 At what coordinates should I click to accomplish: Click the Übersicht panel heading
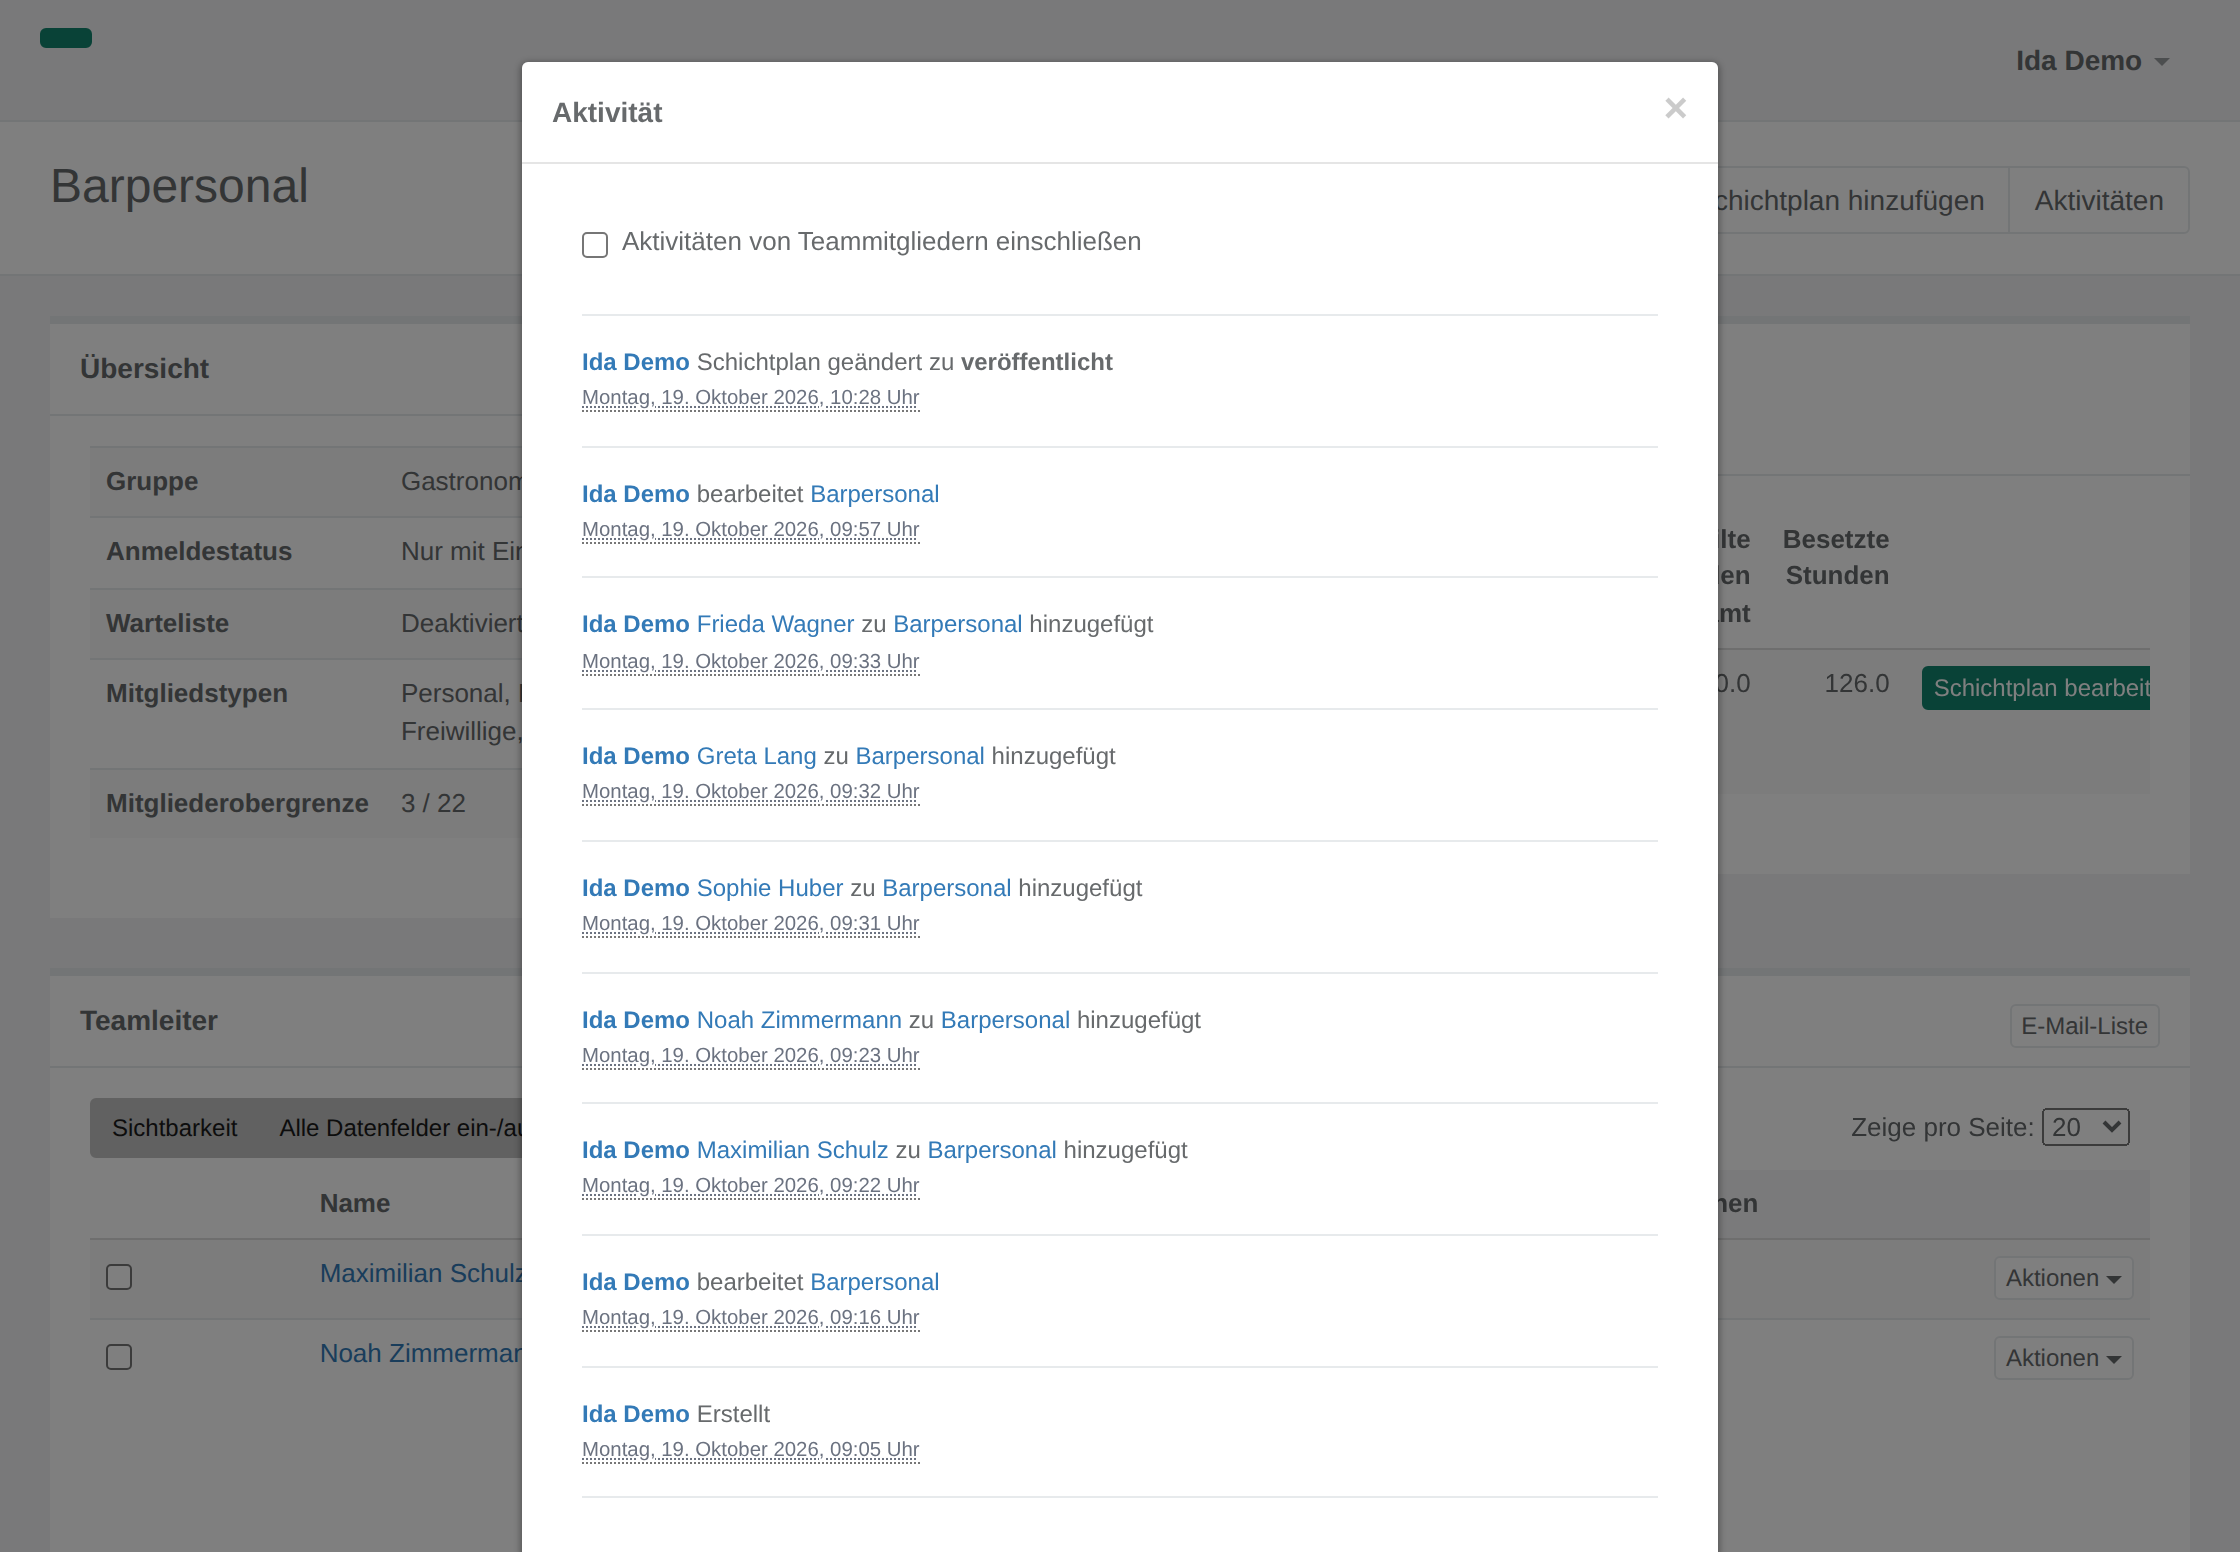coord(145,368)
